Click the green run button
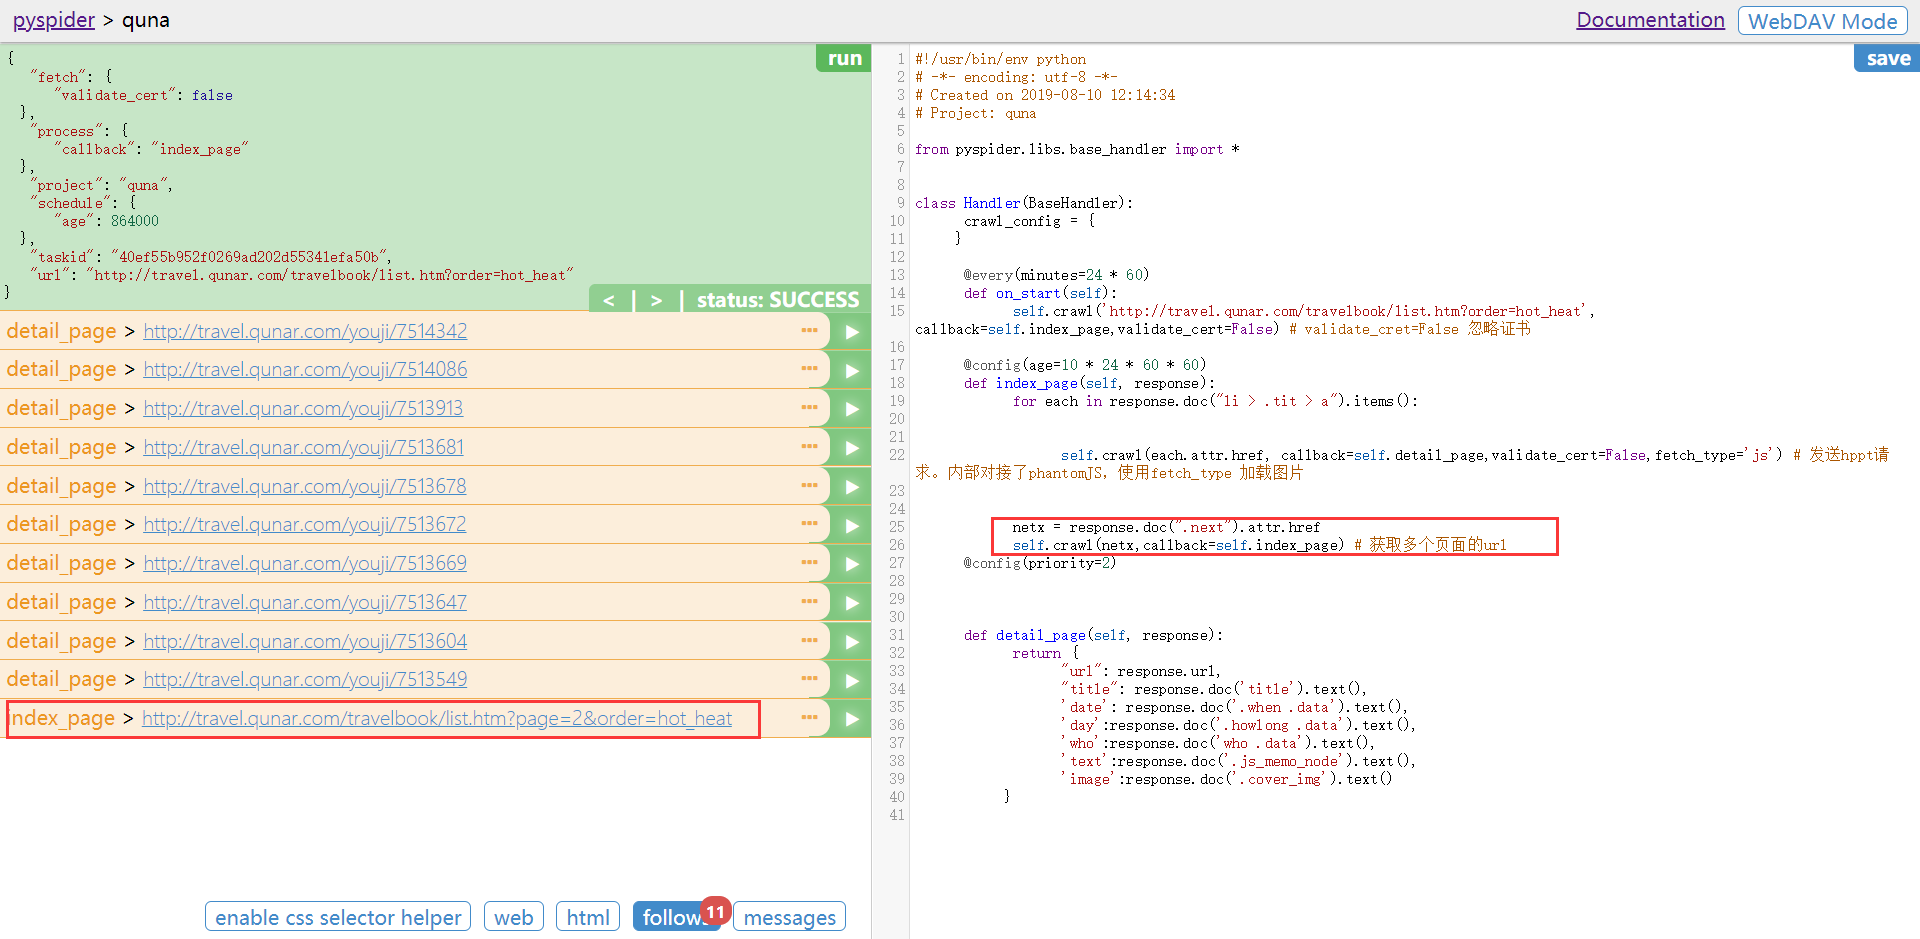 pyautogui.click(x=844, y=58)
